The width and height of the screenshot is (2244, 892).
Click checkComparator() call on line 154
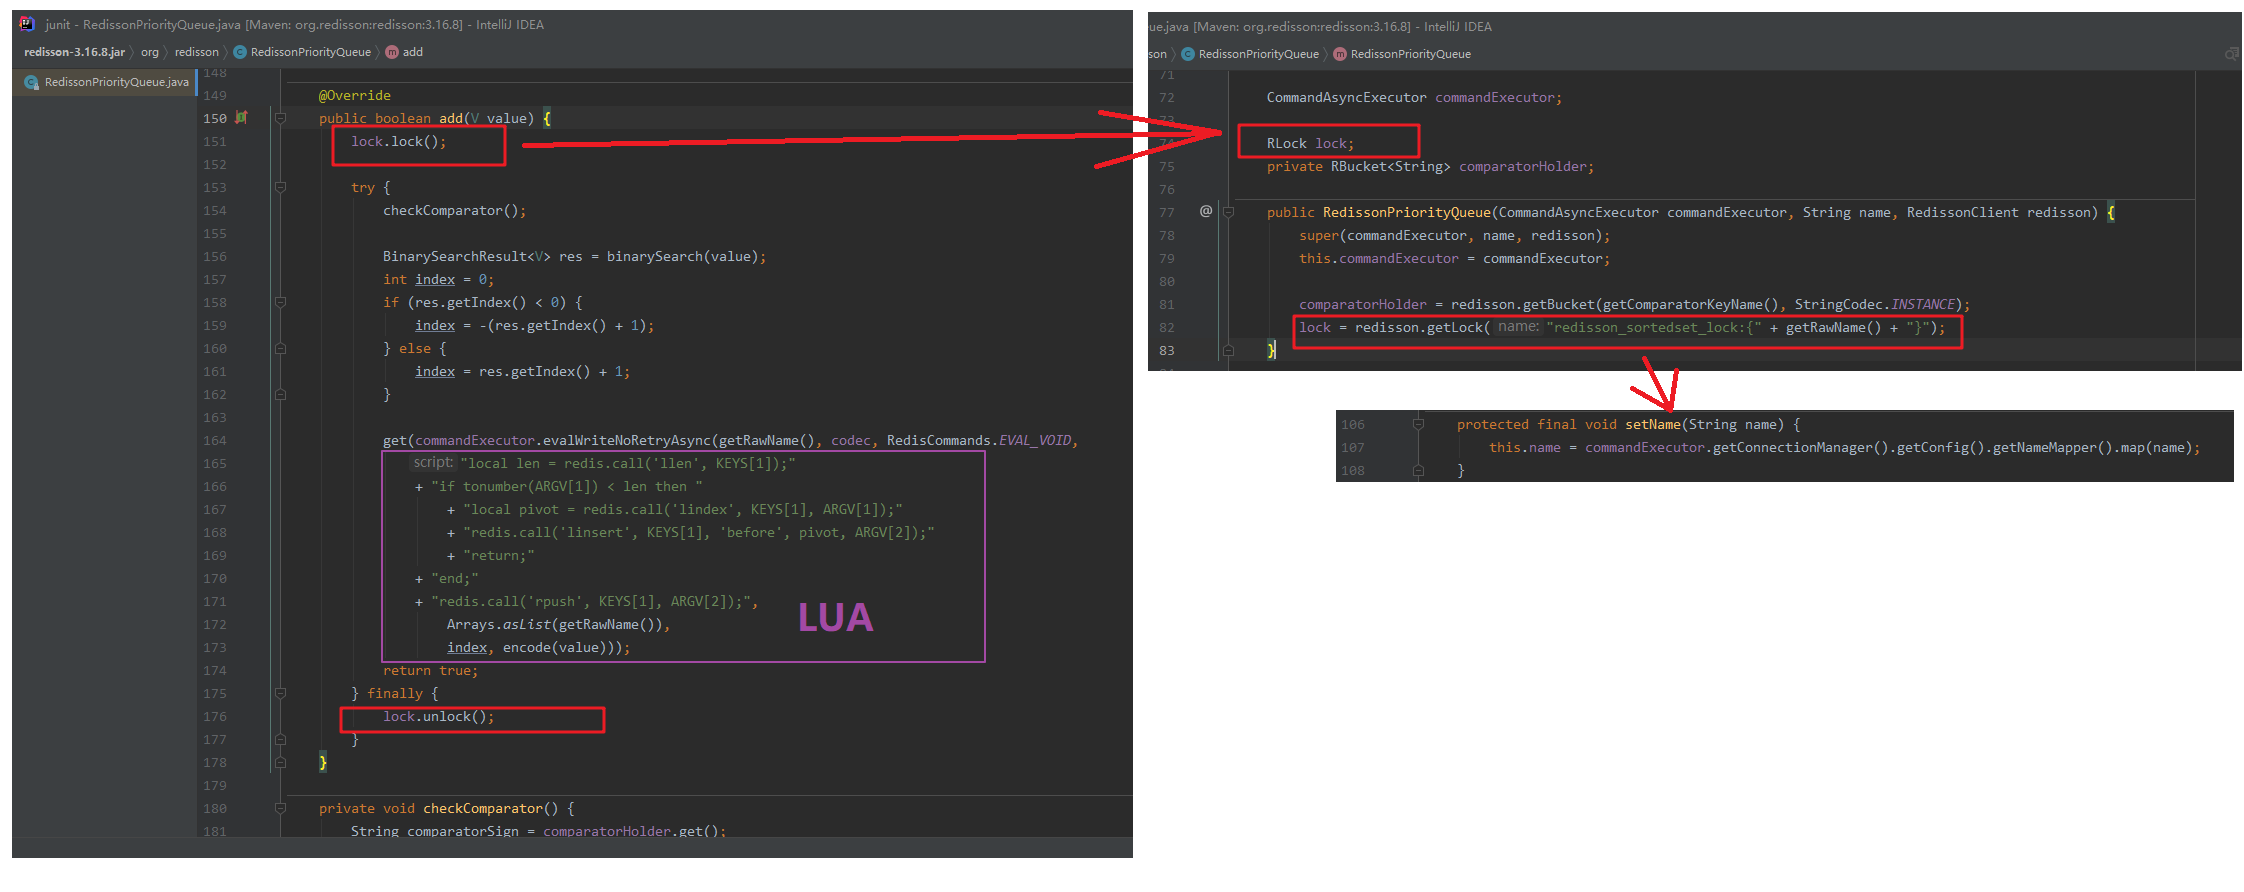point(454,210)
